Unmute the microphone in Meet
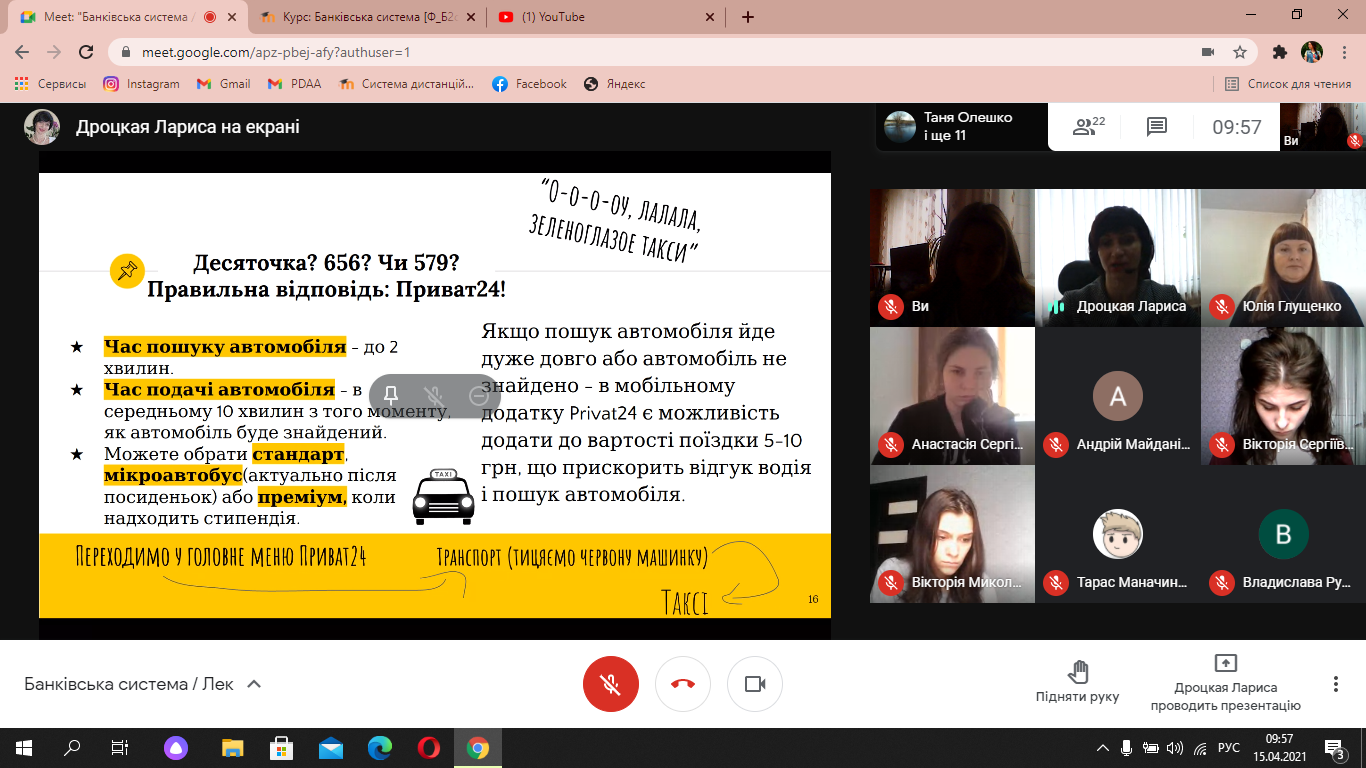This screenshot has width=1366, height=768. point(611,684)
